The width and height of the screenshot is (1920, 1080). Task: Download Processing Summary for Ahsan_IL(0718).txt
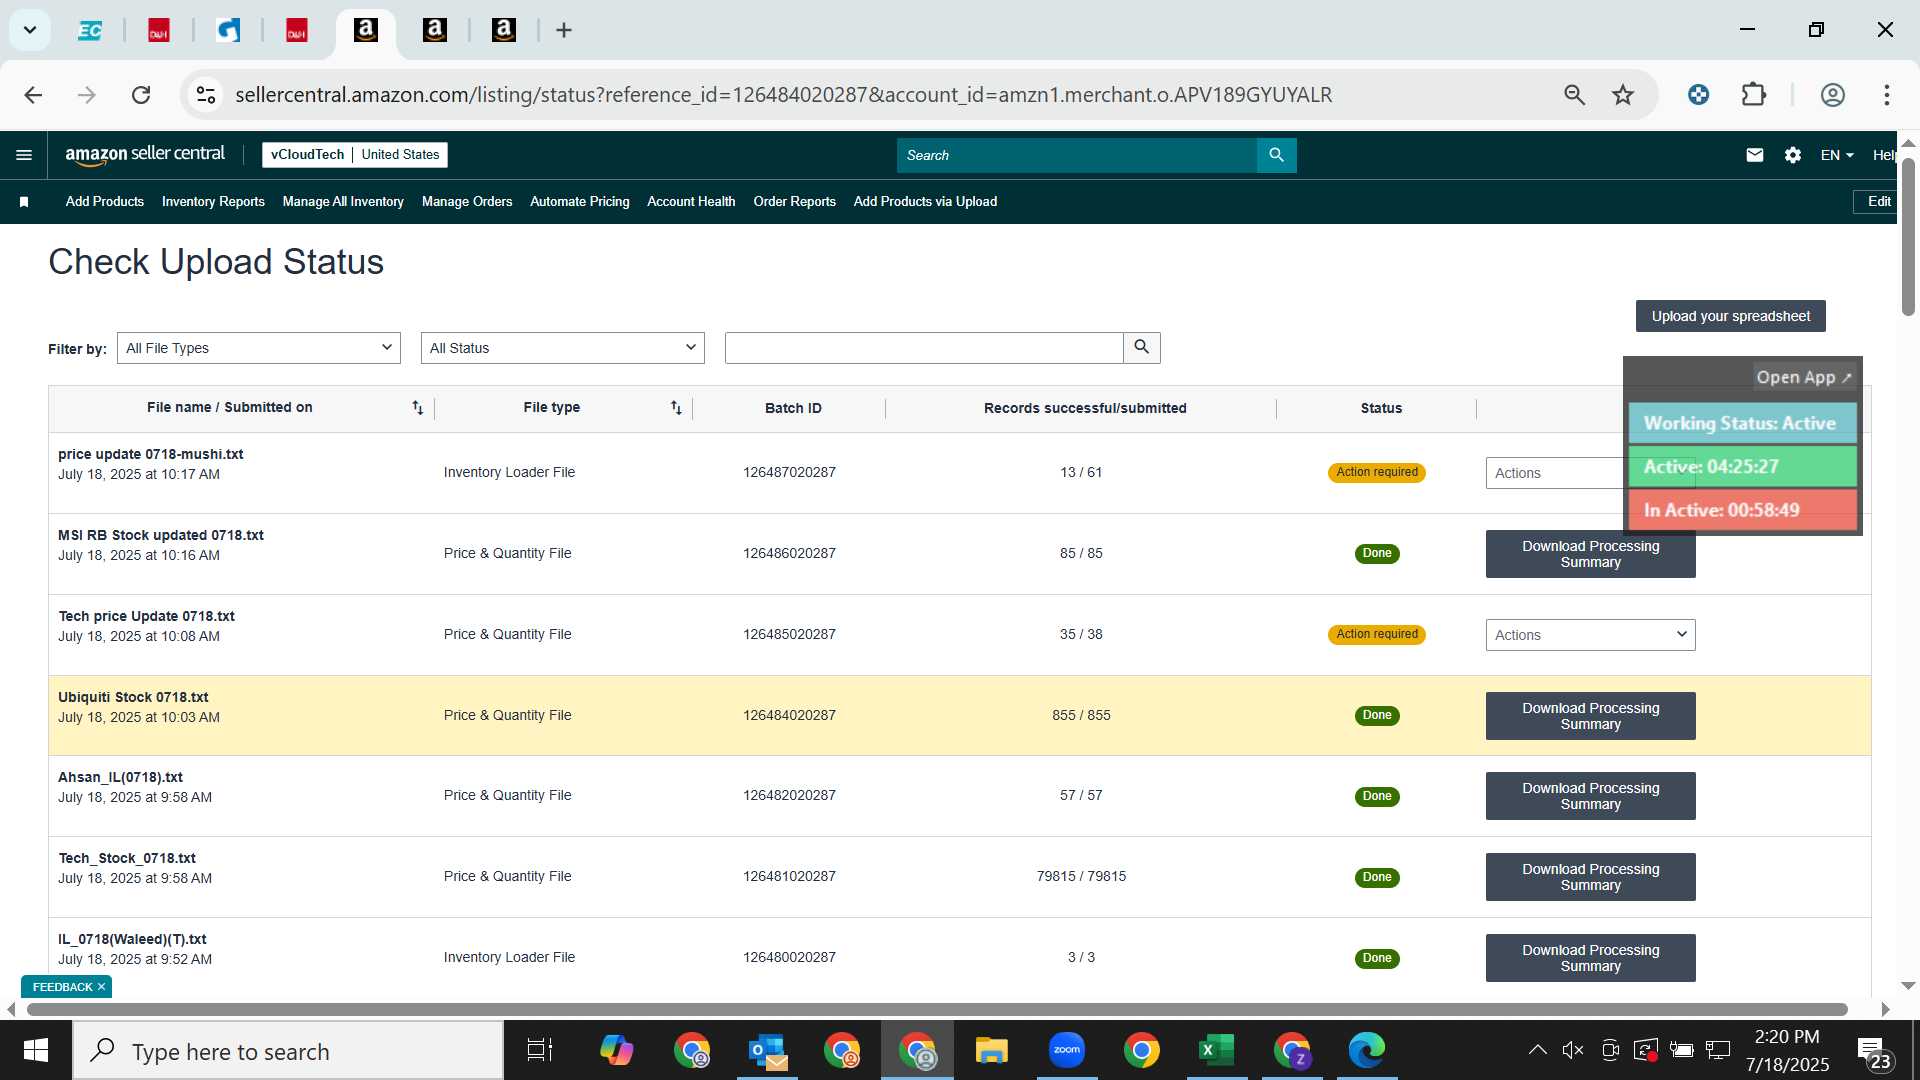coord(1591,796)
